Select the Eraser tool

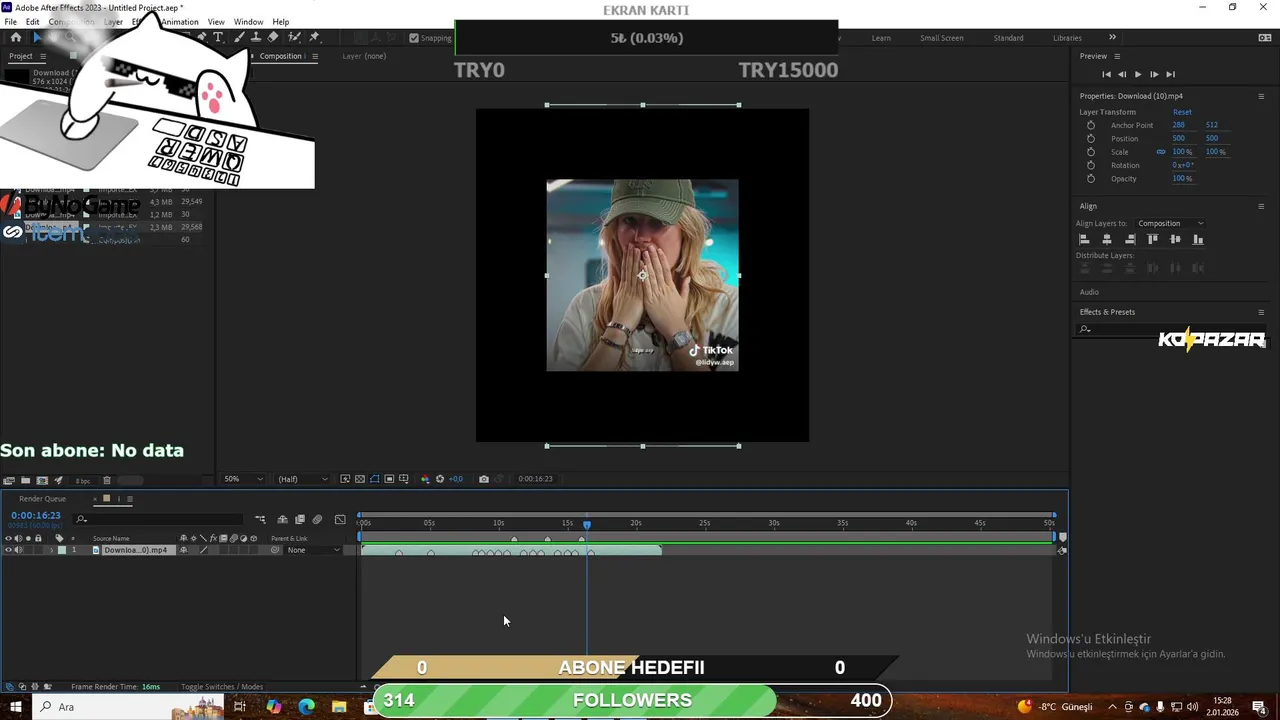coord(273,38)
